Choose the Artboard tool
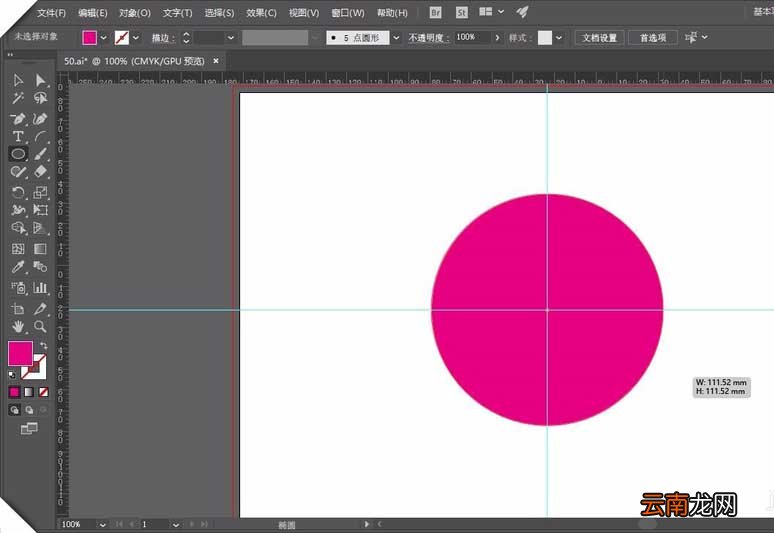 [x=18, y=308]
